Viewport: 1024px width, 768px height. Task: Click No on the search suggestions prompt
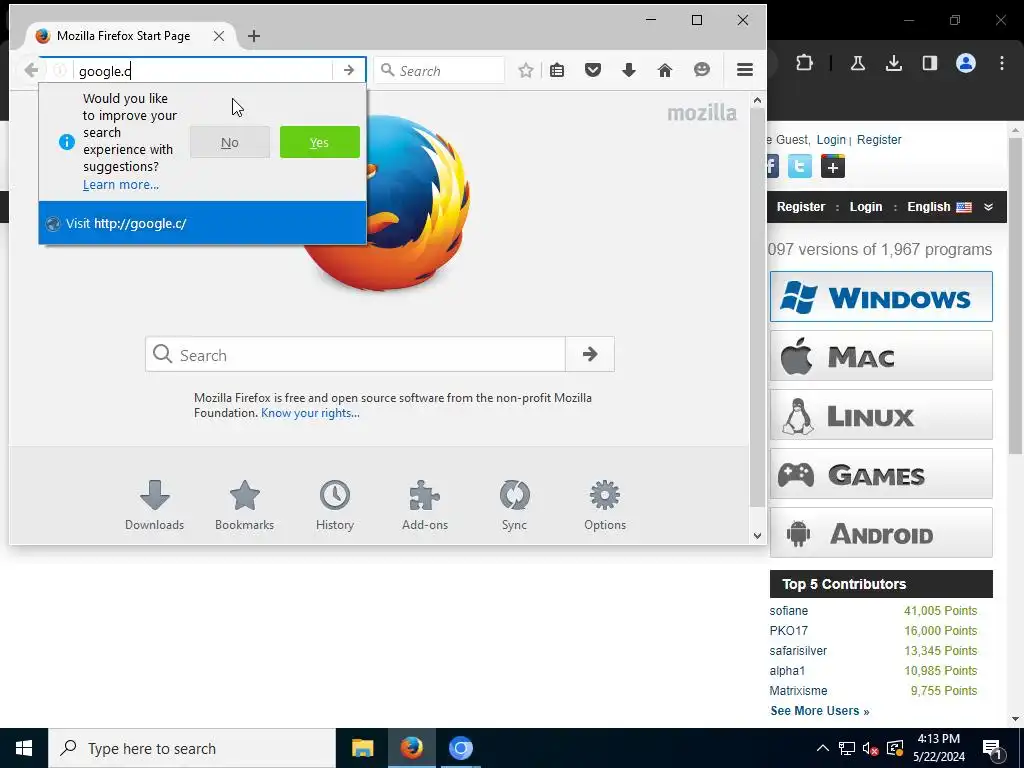[x=230, y=142]
